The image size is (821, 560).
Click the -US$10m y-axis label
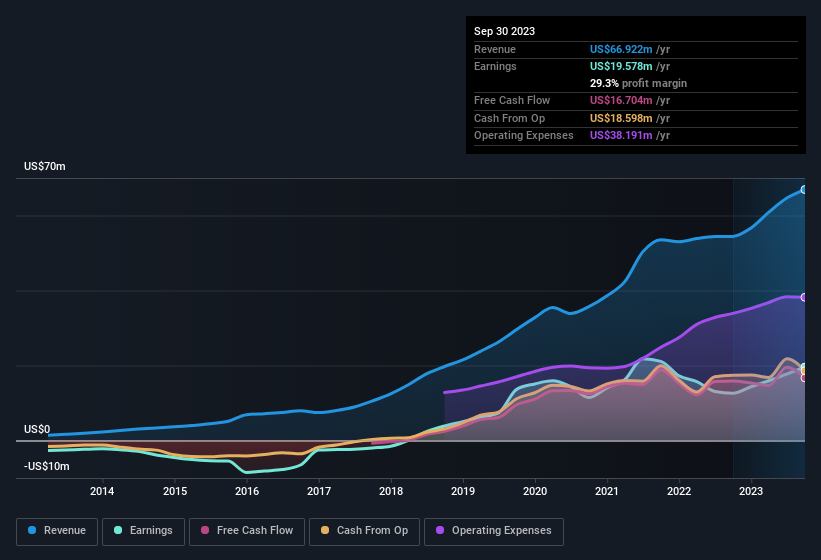coord(46,466)
